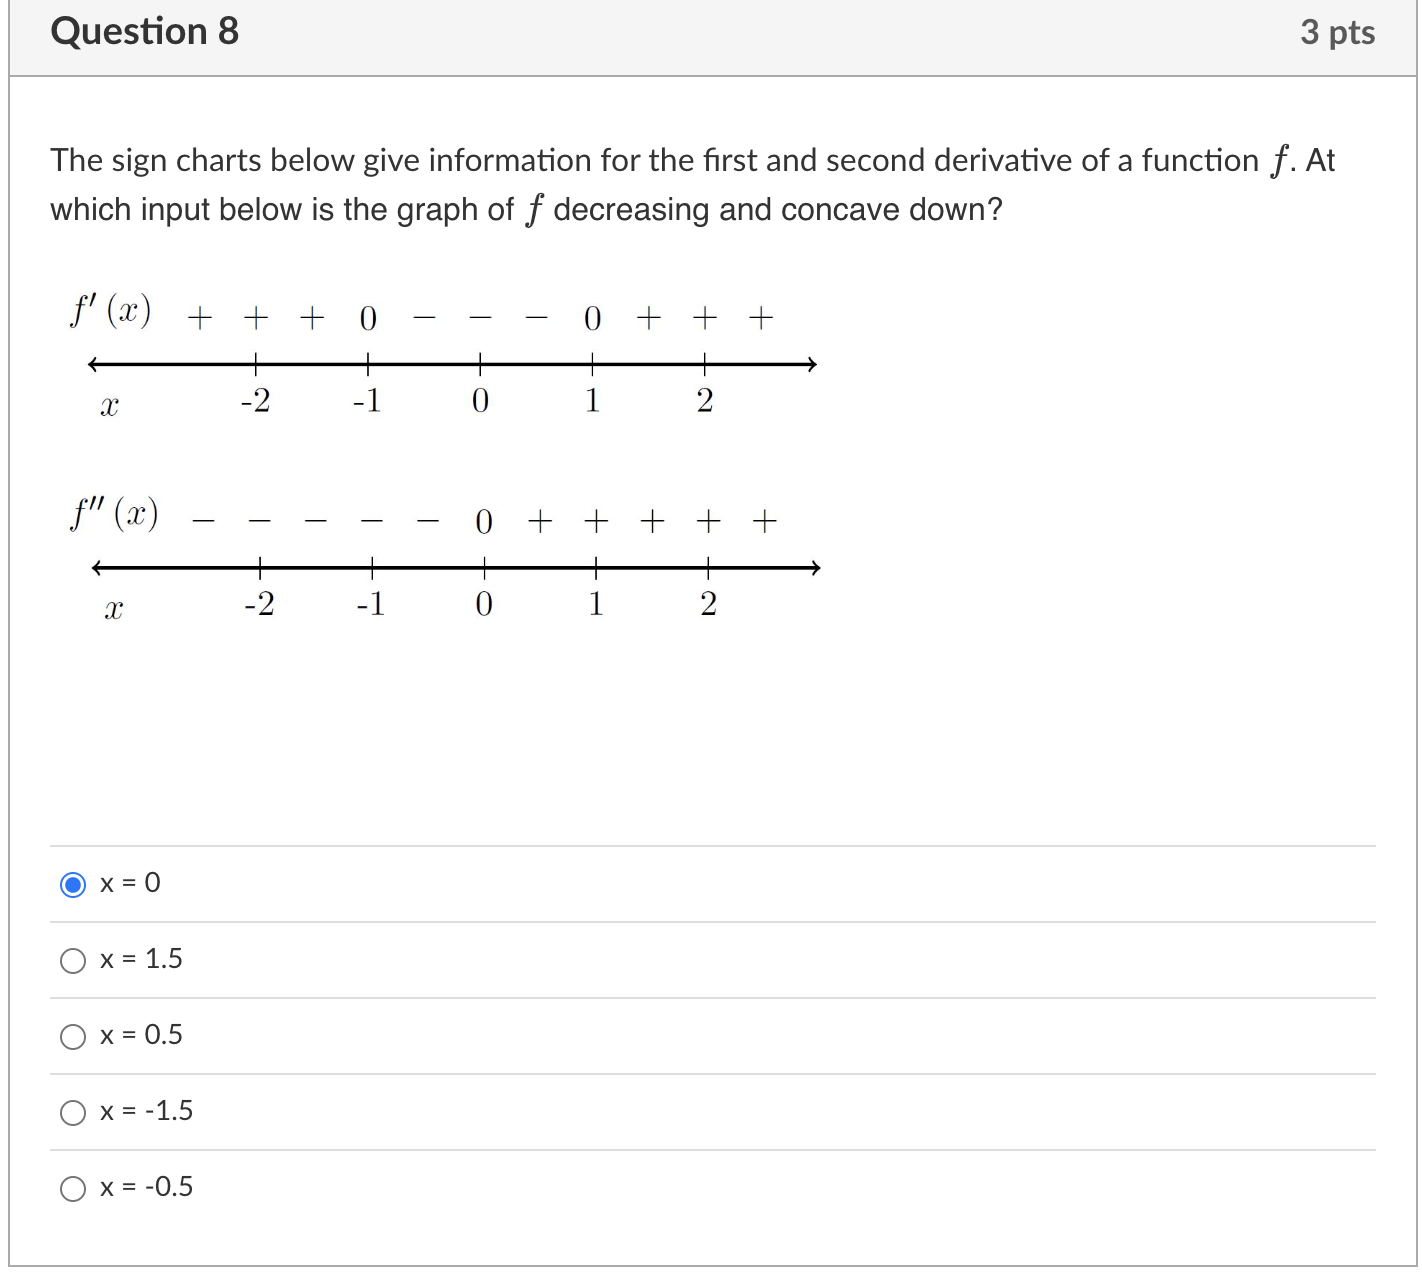
Task: Click the 1 tick label on f'(x) line
Action: pos(592,401)
